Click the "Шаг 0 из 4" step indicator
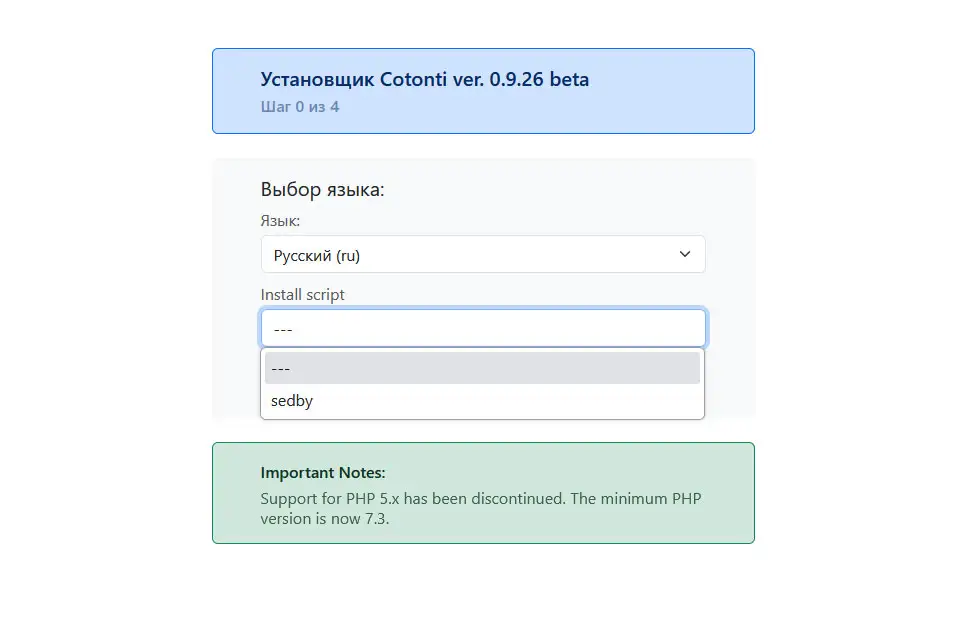Image resolution: width=966 pixels, height=644 pixels. coord(299,106)
